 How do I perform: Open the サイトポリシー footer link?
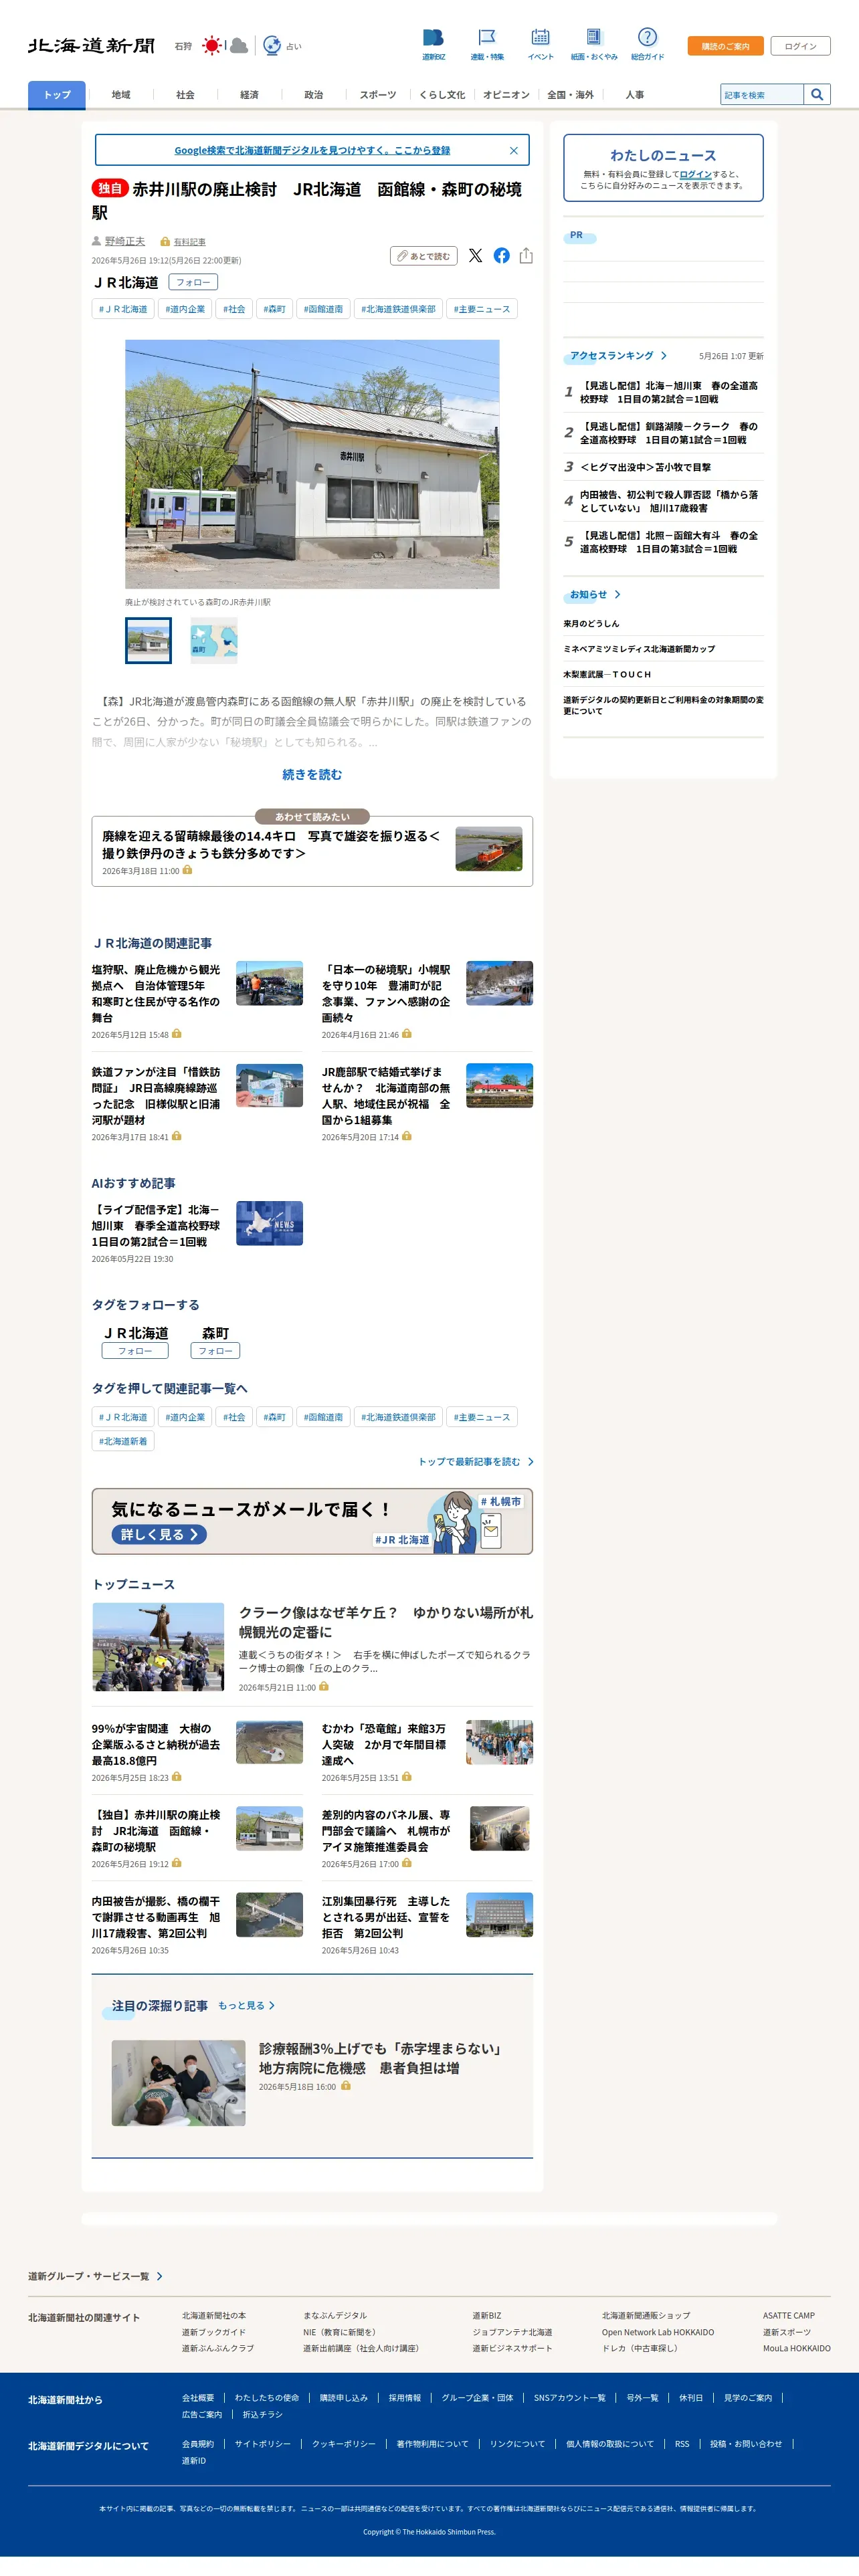(263, 2444)
